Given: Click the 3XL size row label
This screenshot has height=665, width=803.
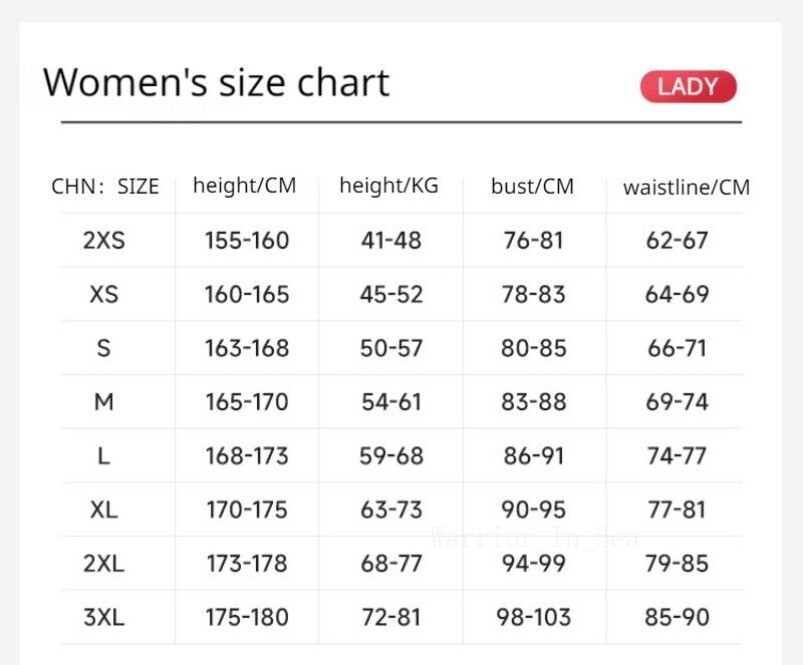Looking at the screenshot, I should (x=104, y=617).
